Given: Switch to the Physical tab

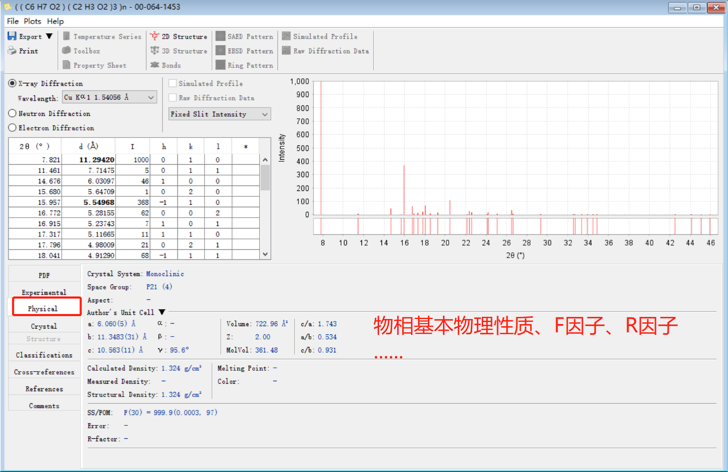Looking at the screenshot, I should pos(43,309).
